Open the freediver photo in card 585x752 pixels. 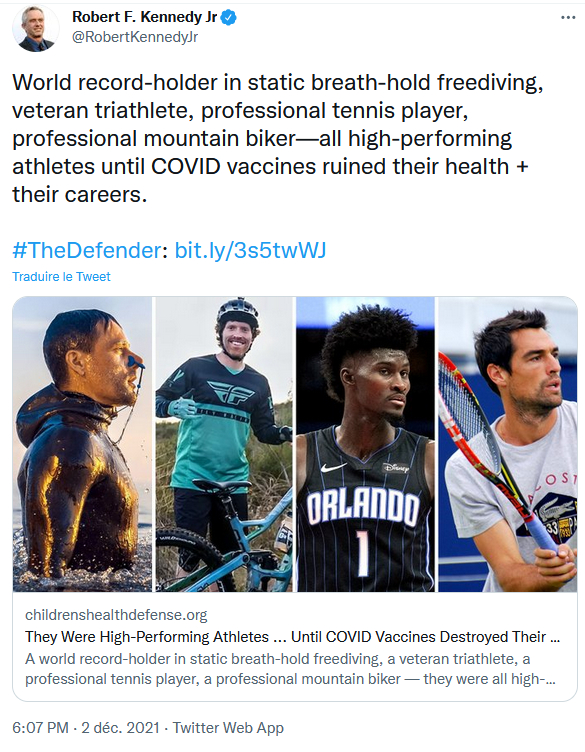(x=82, y=444)
